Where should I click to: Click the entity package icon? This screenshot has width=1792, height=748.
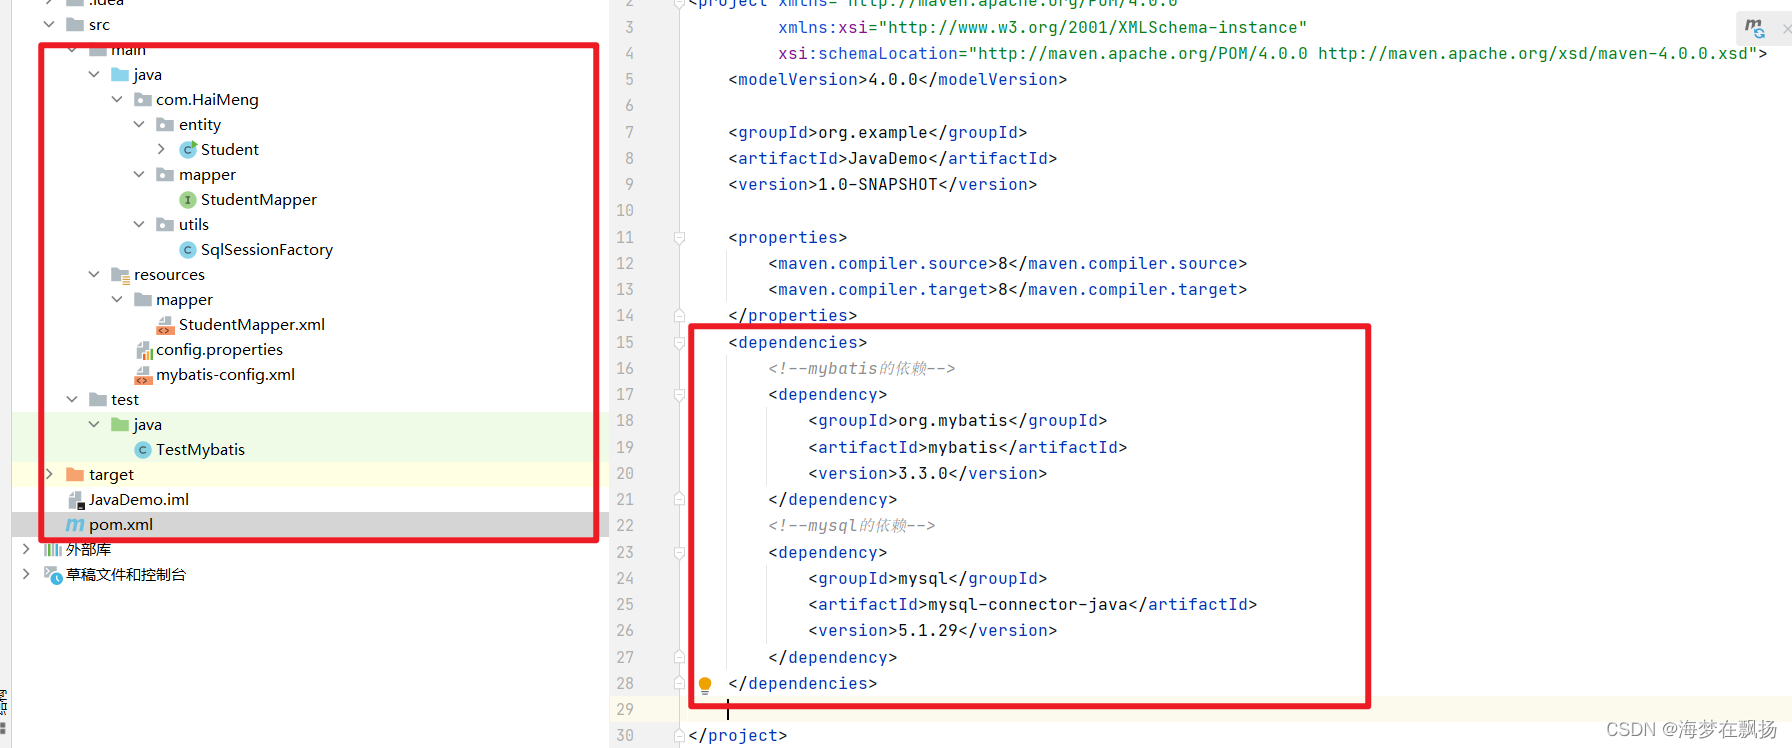(x=165, y=125)
